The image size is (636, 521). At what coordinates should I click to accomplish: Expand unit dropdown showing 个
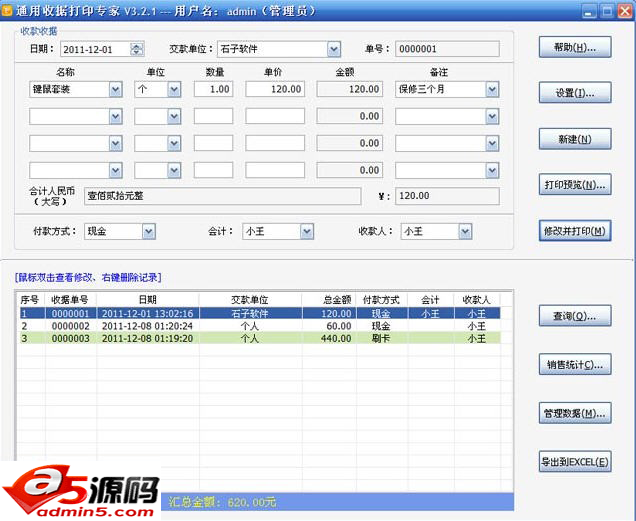click(174, 89)
